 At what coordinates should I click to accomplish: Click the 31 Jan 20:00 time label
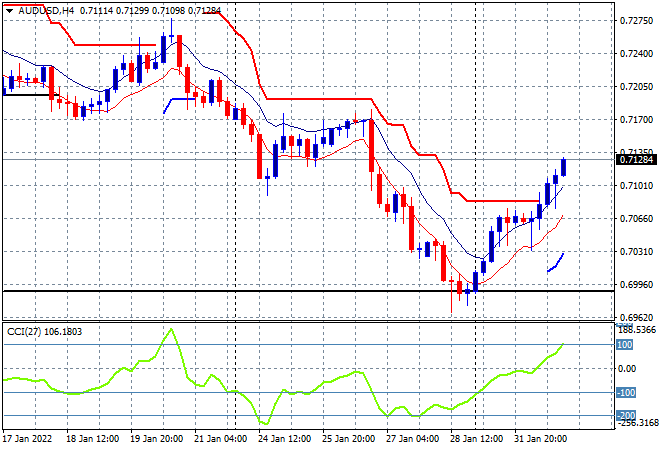(x=540, y=439)
